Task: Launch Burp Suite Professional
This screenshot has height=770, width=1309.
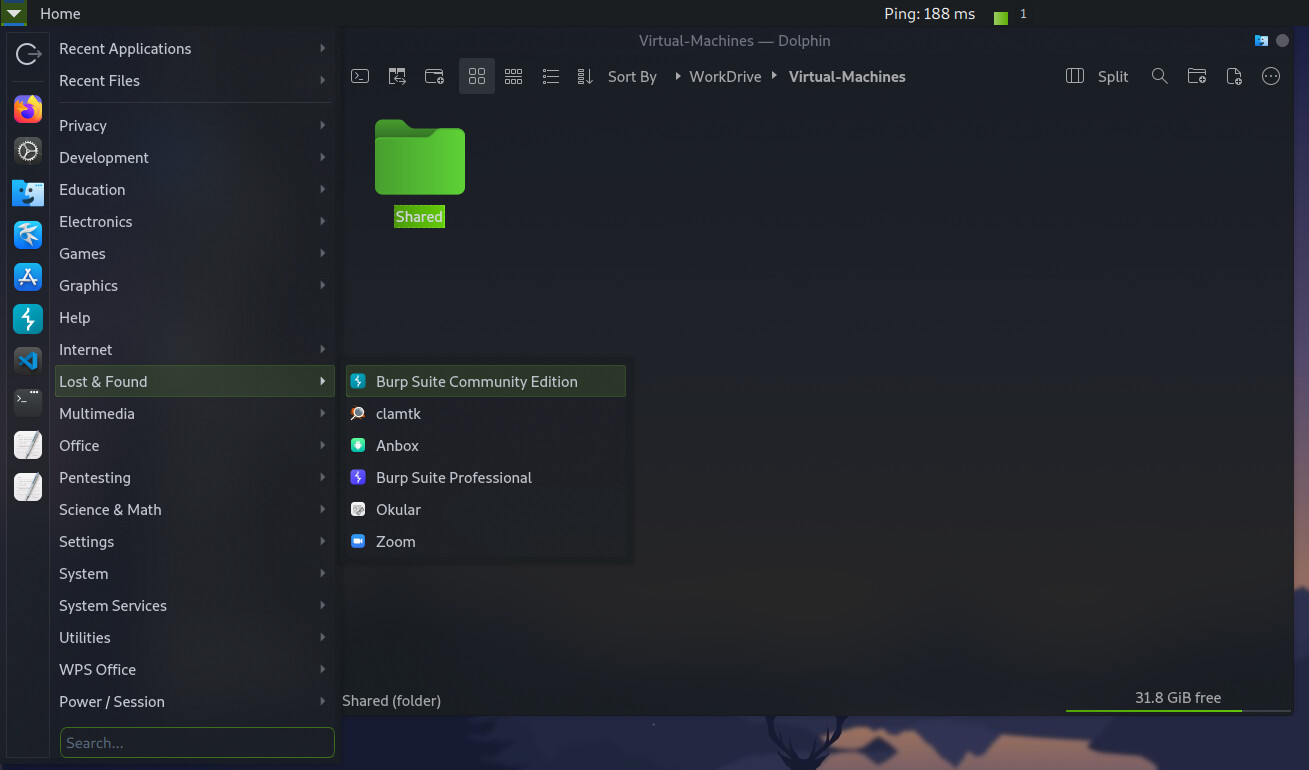Action: (486, 477)
